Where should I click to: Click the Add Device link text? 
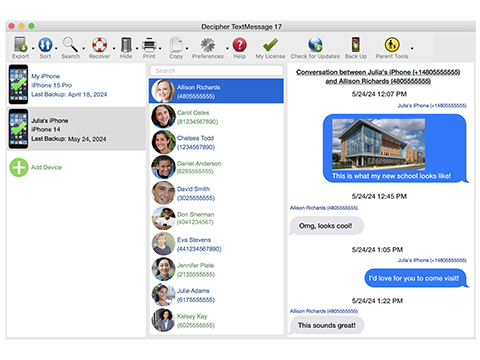46,167
